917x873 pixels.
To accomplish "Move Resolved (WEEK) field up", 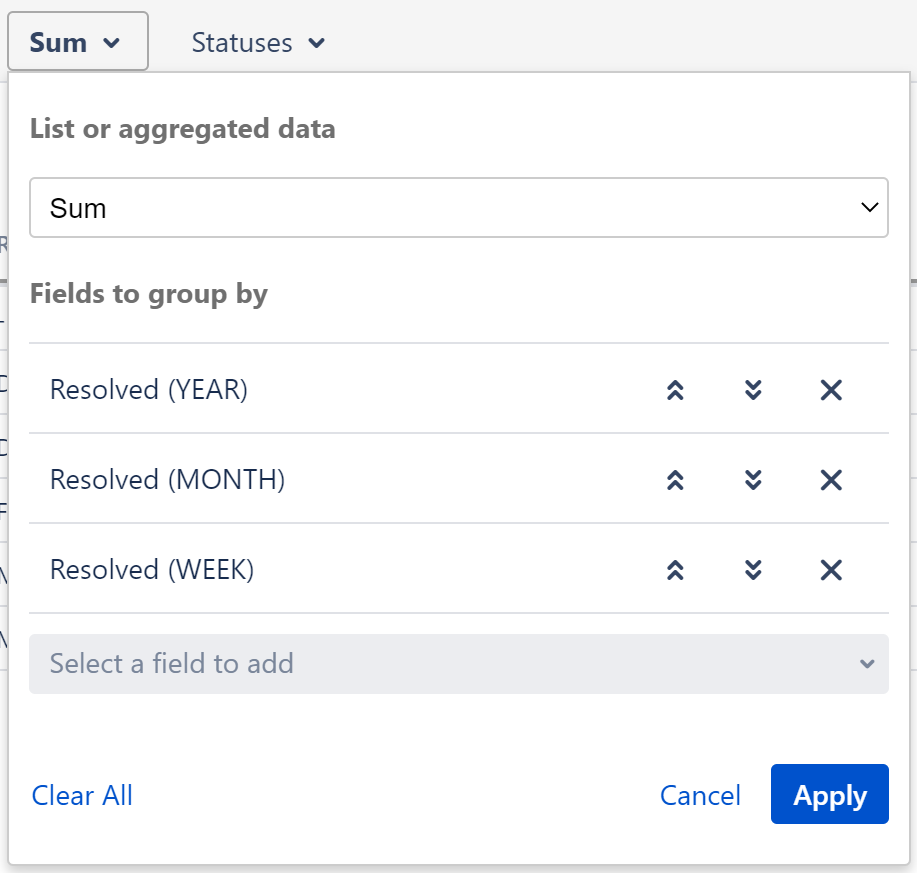I will coord(675,570).
